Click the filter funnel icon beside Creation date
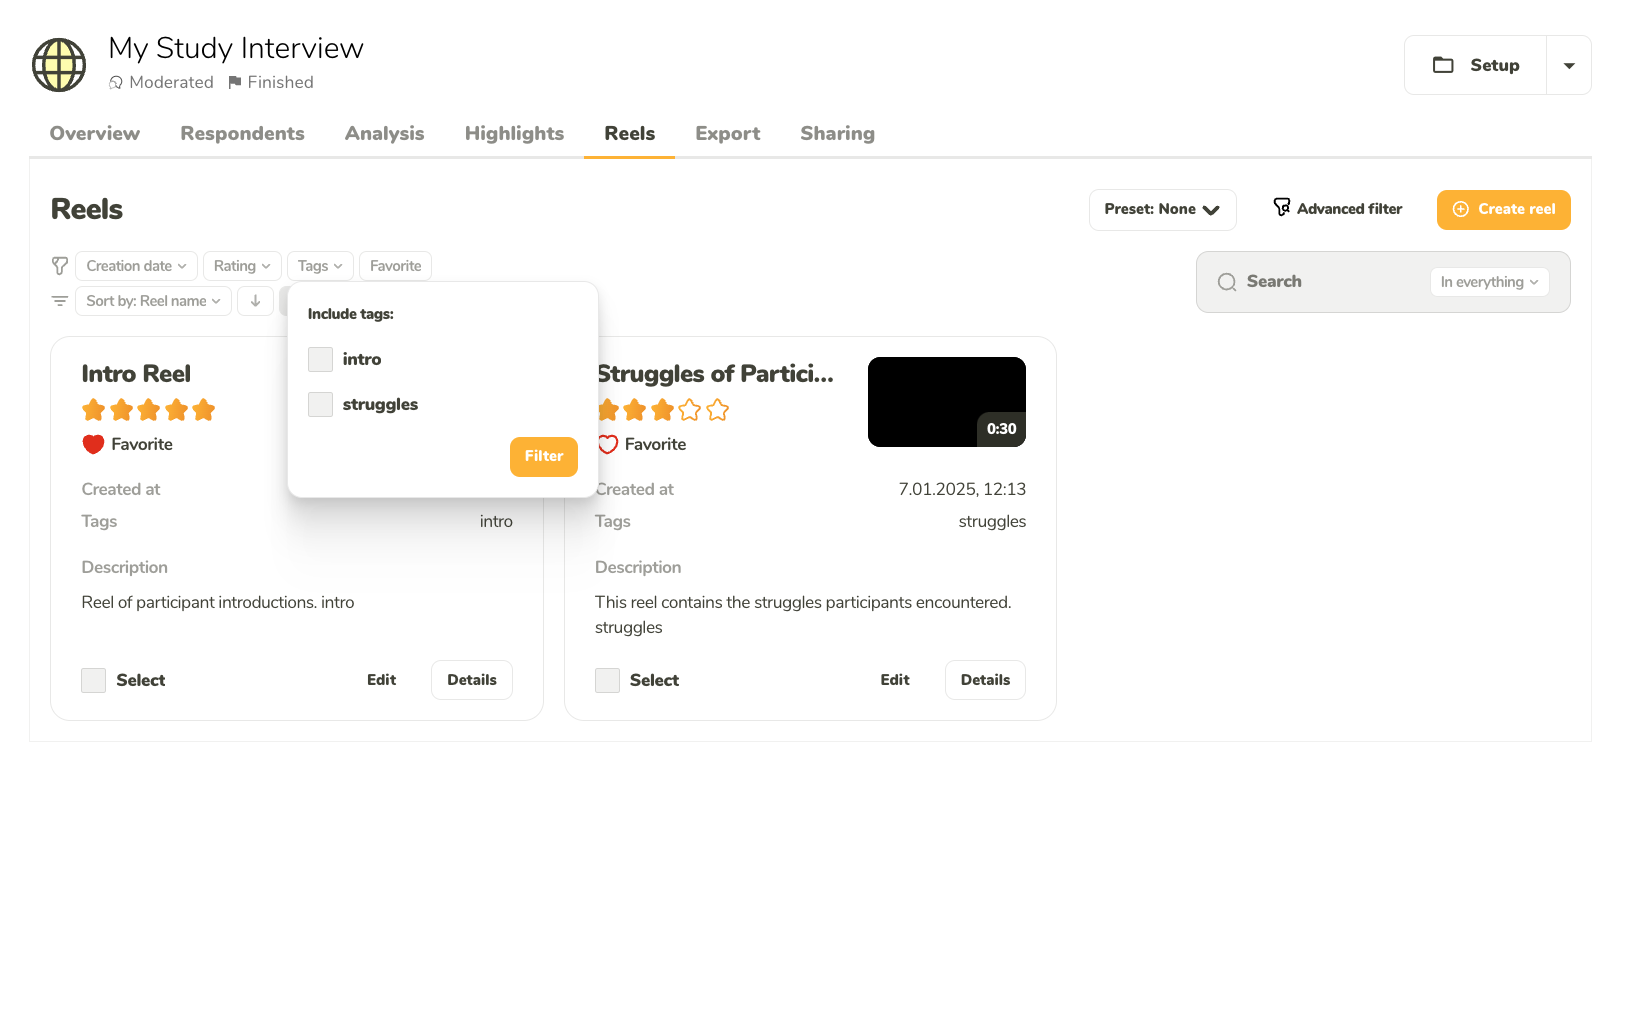The width and height of the screenshot is (1625, 1030). pos(60,266)
